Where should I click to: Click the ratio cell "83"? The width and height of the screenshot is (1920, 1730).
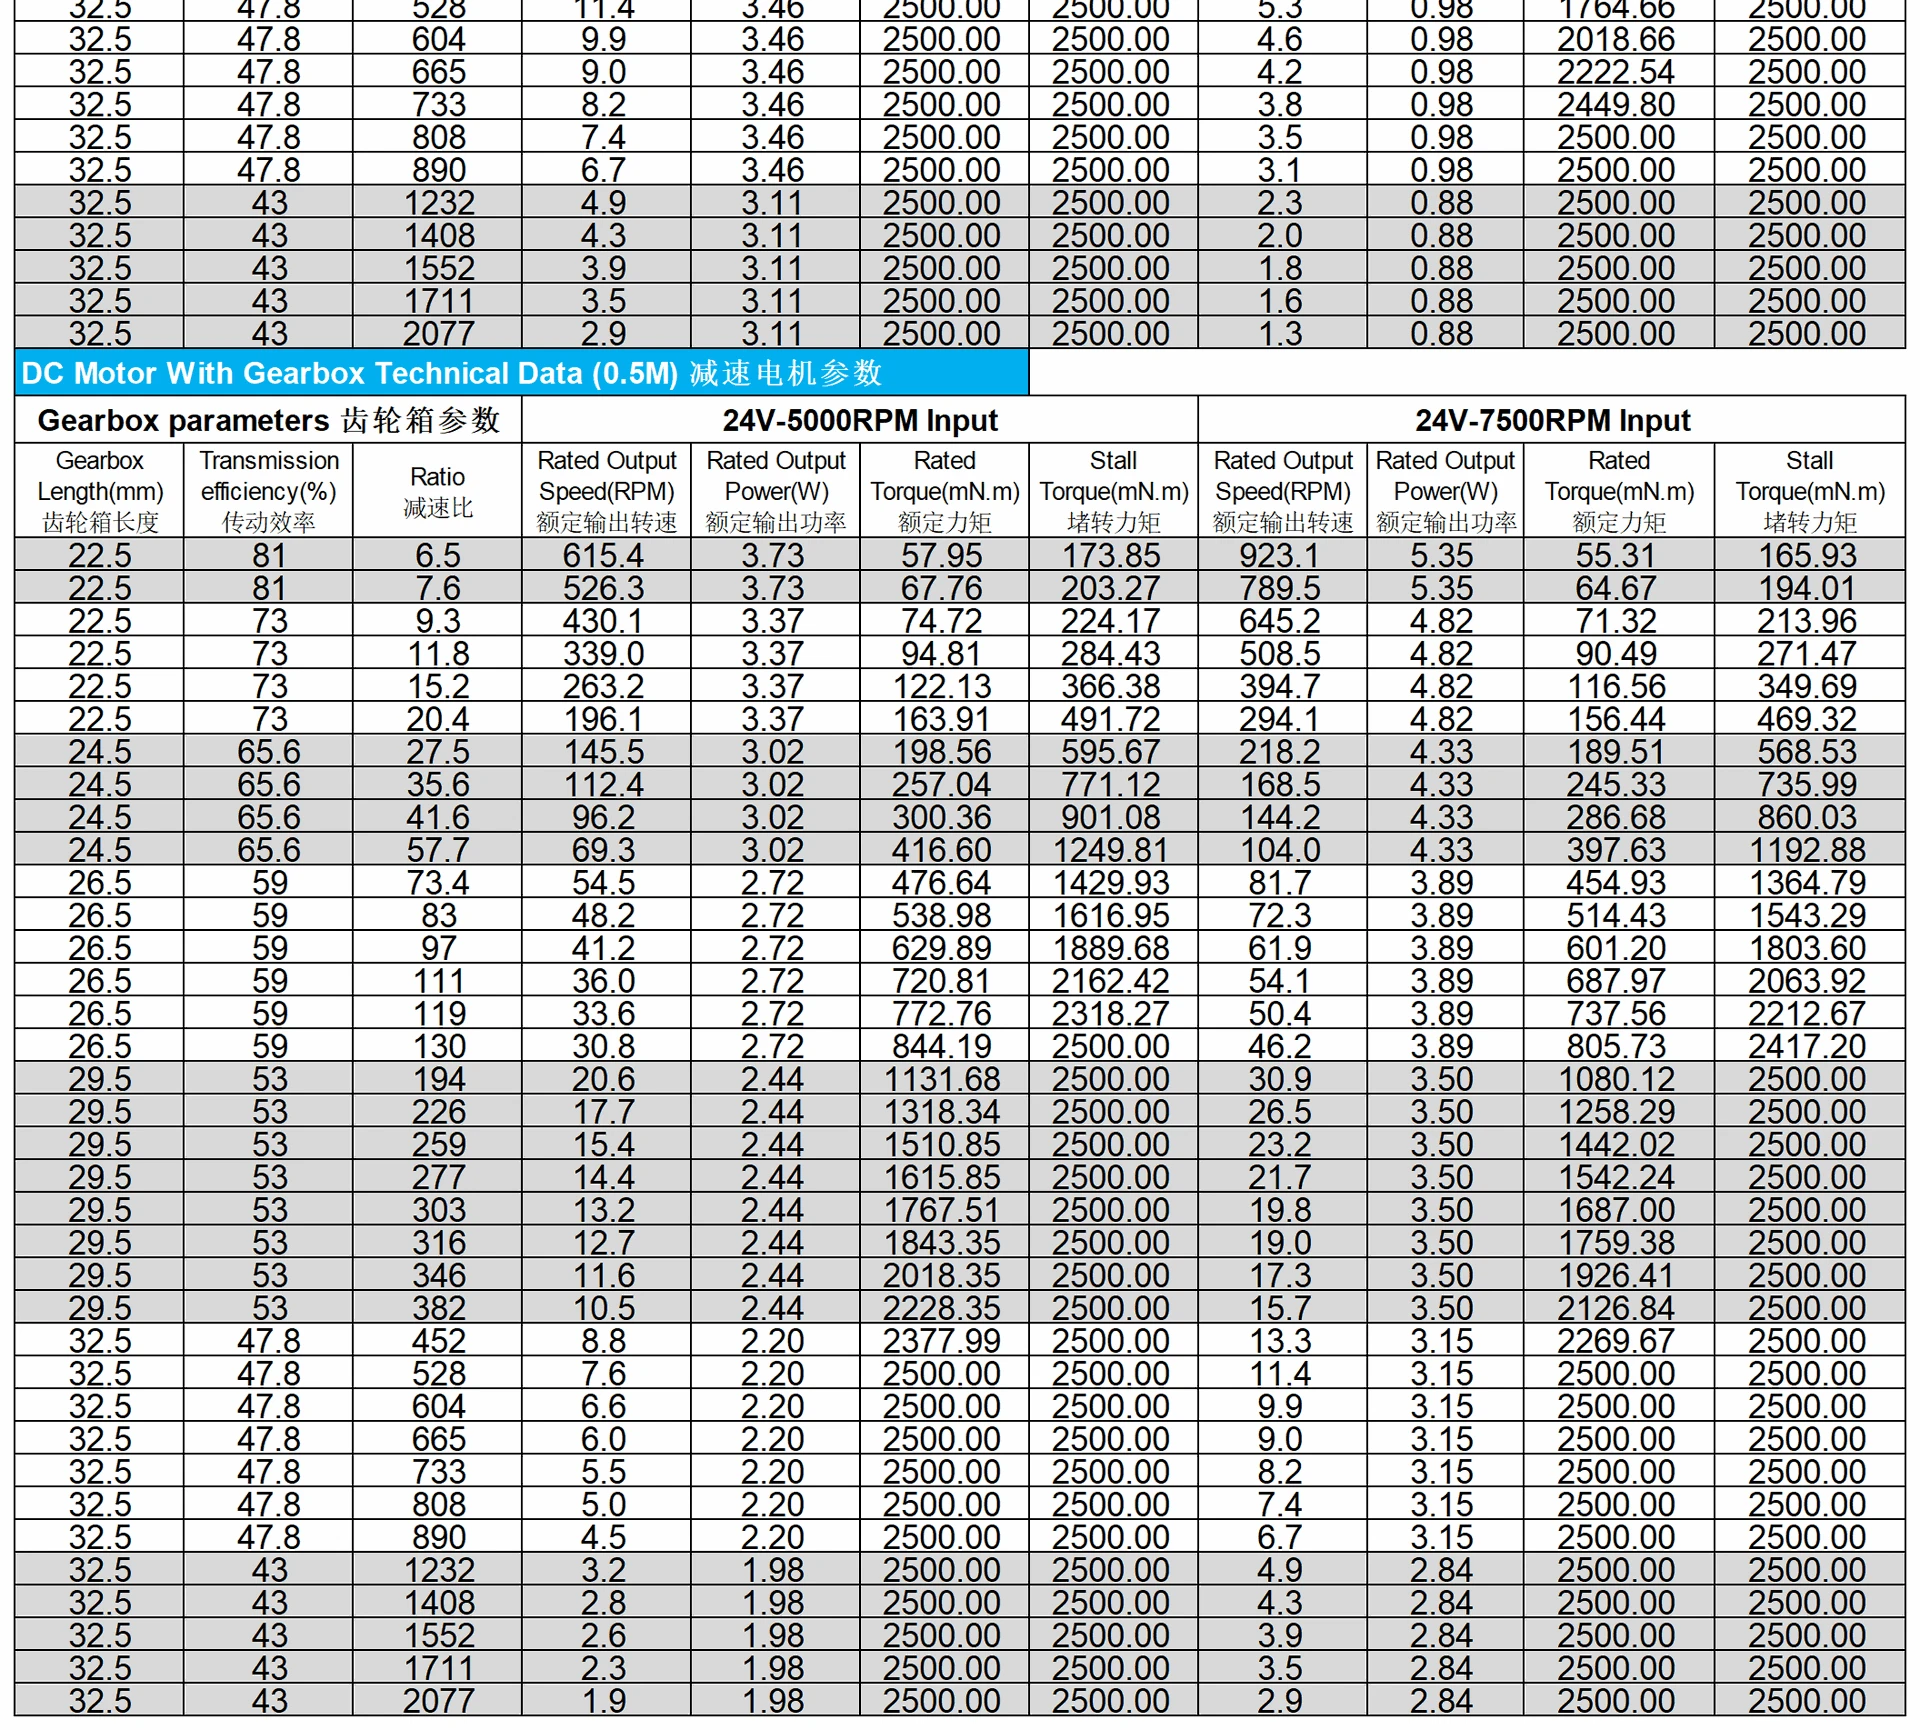coord(438,916)
